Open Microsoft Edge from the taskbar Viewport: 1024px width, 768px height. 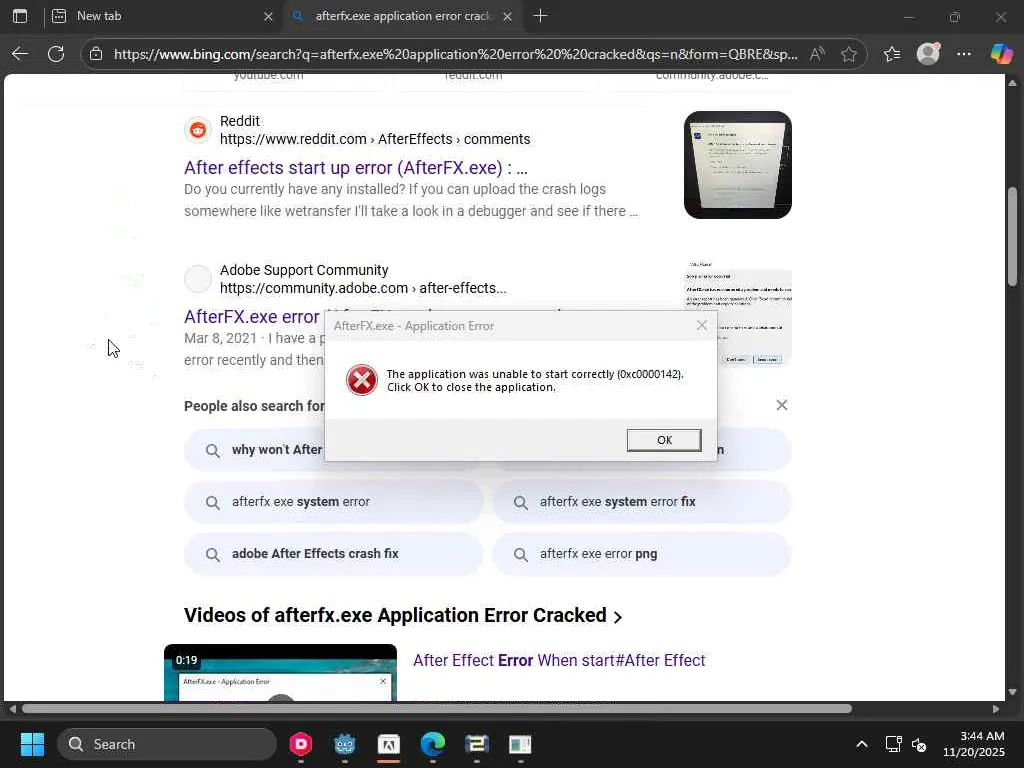pos(432,744)
